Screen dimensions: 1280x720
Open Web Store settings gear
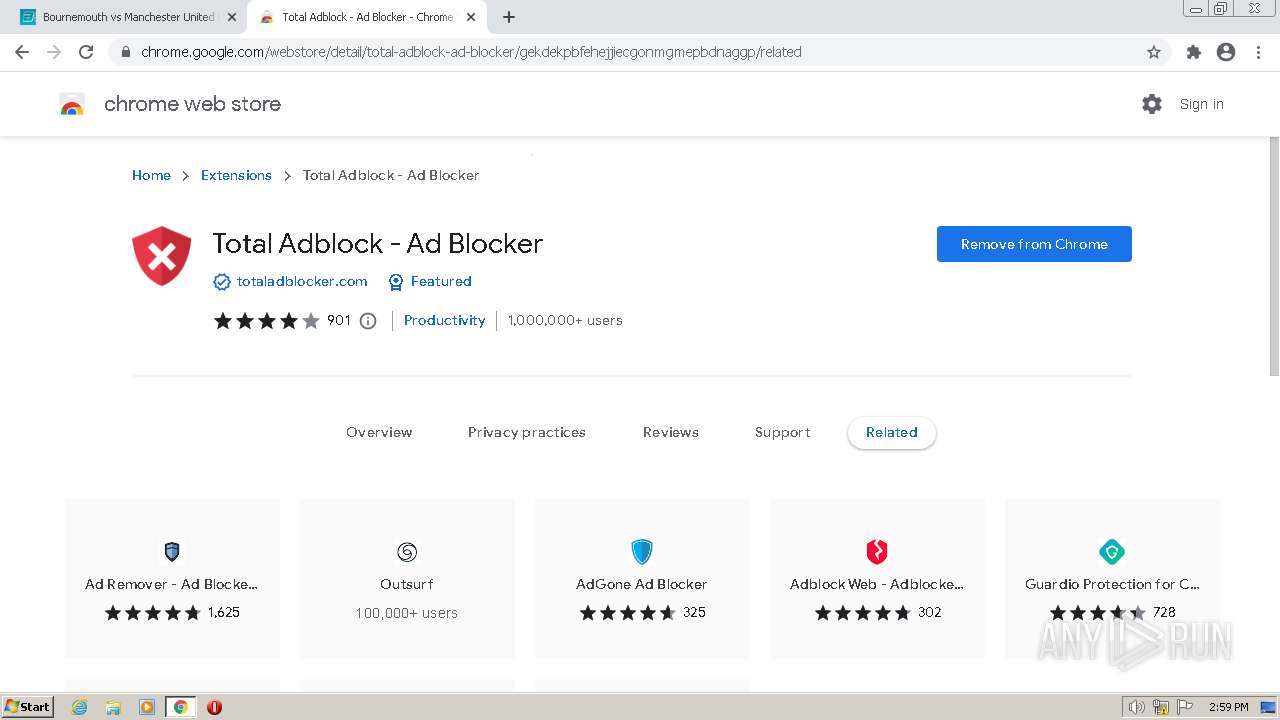1152,104
